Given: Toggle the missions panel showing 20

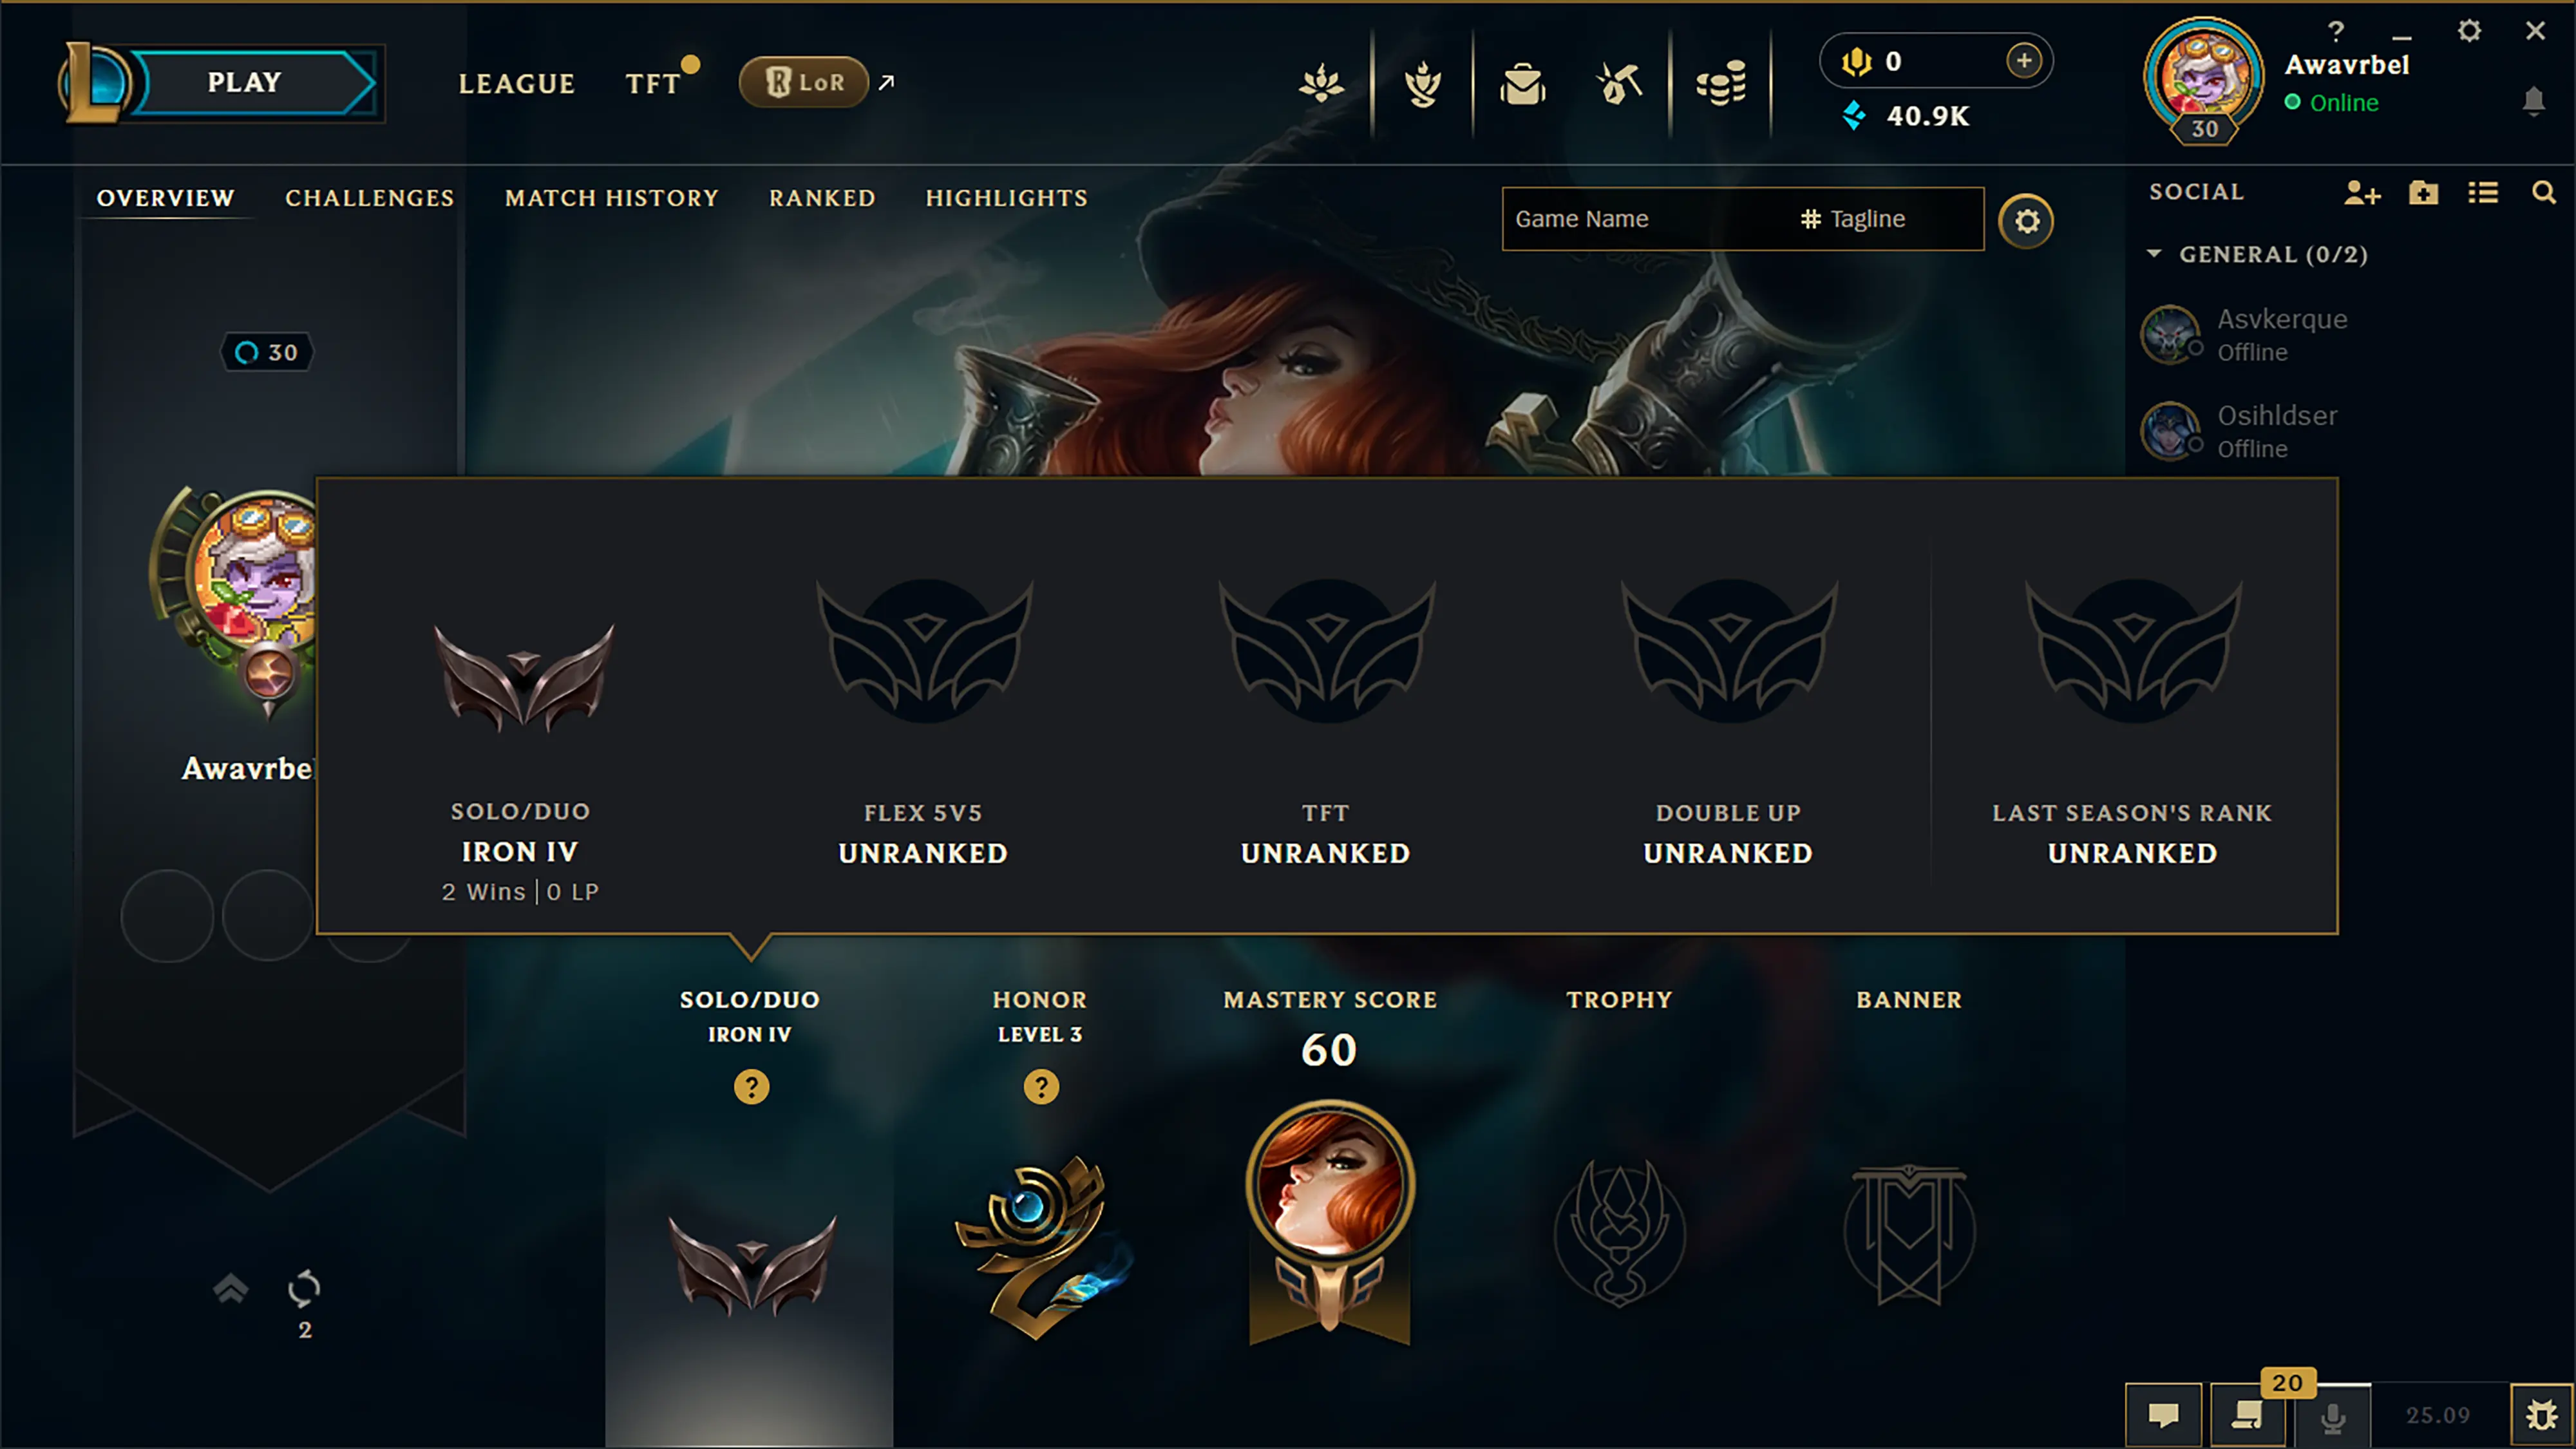Looking at the screenshot, I should 2248,1413.
